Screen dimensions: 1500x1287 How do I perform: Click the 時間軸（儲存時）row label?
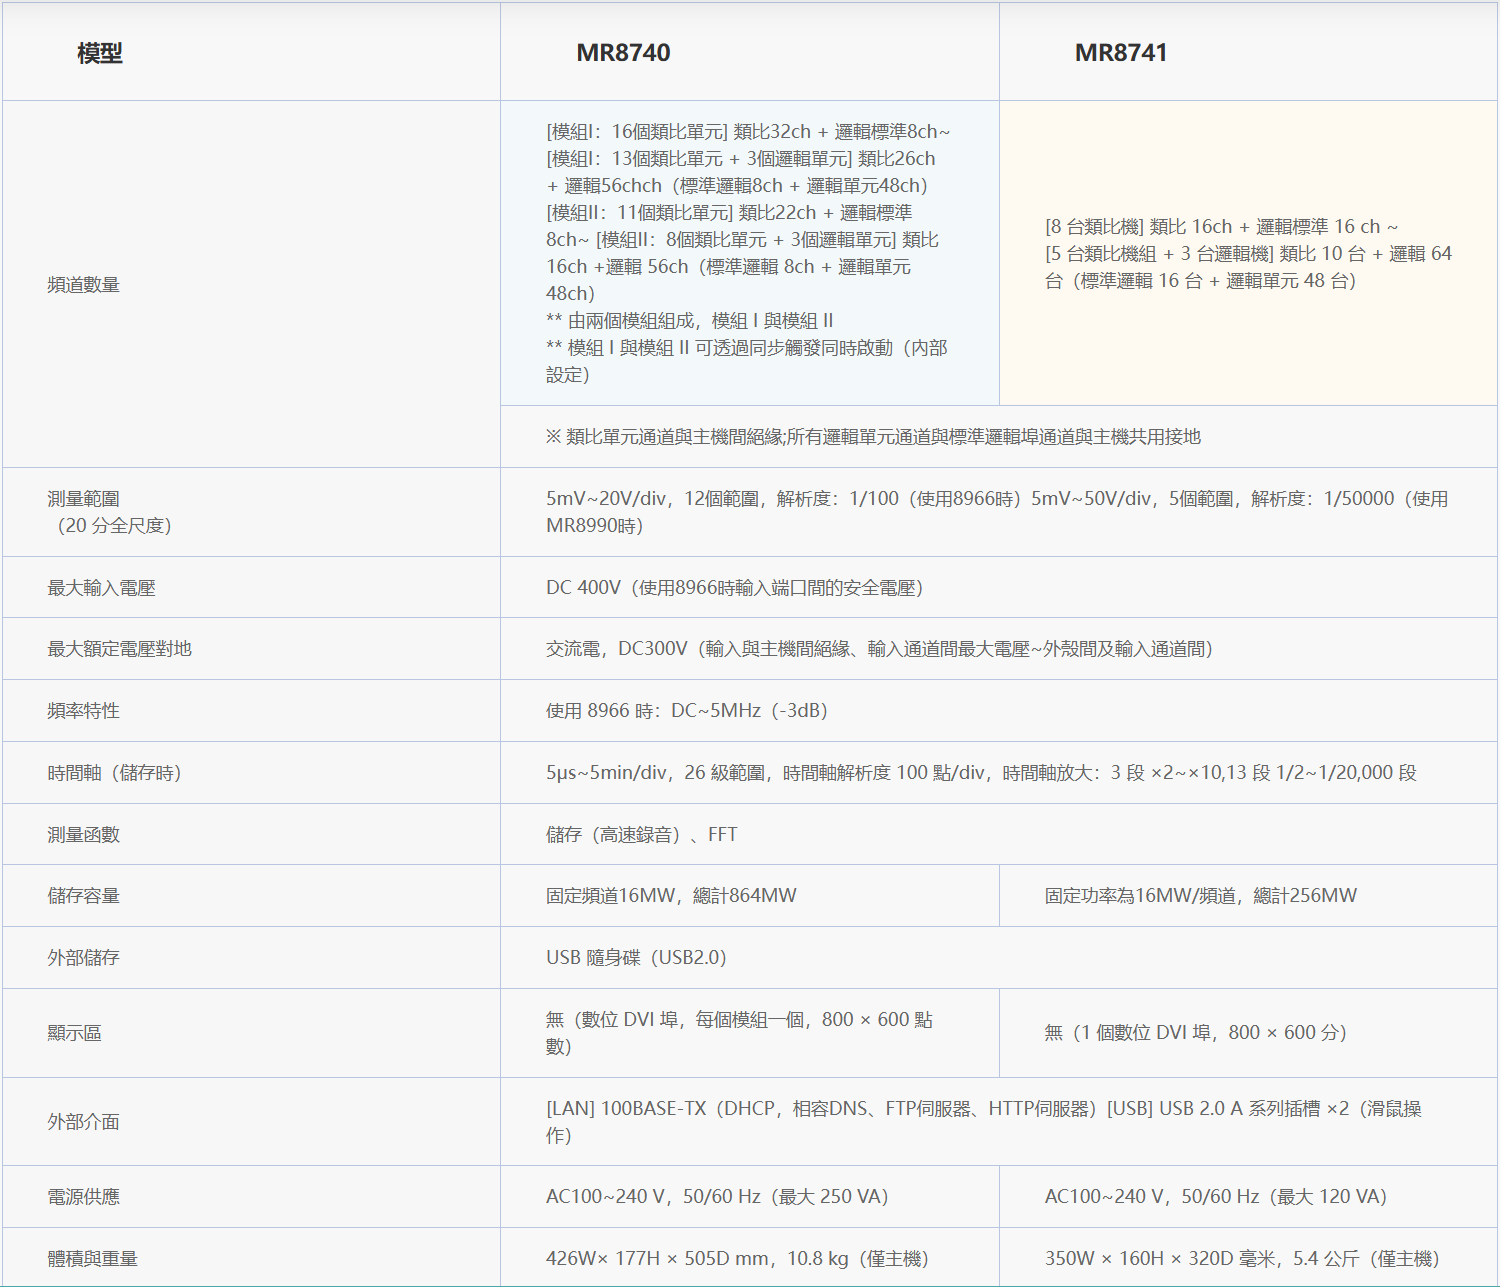pos(115,773)
